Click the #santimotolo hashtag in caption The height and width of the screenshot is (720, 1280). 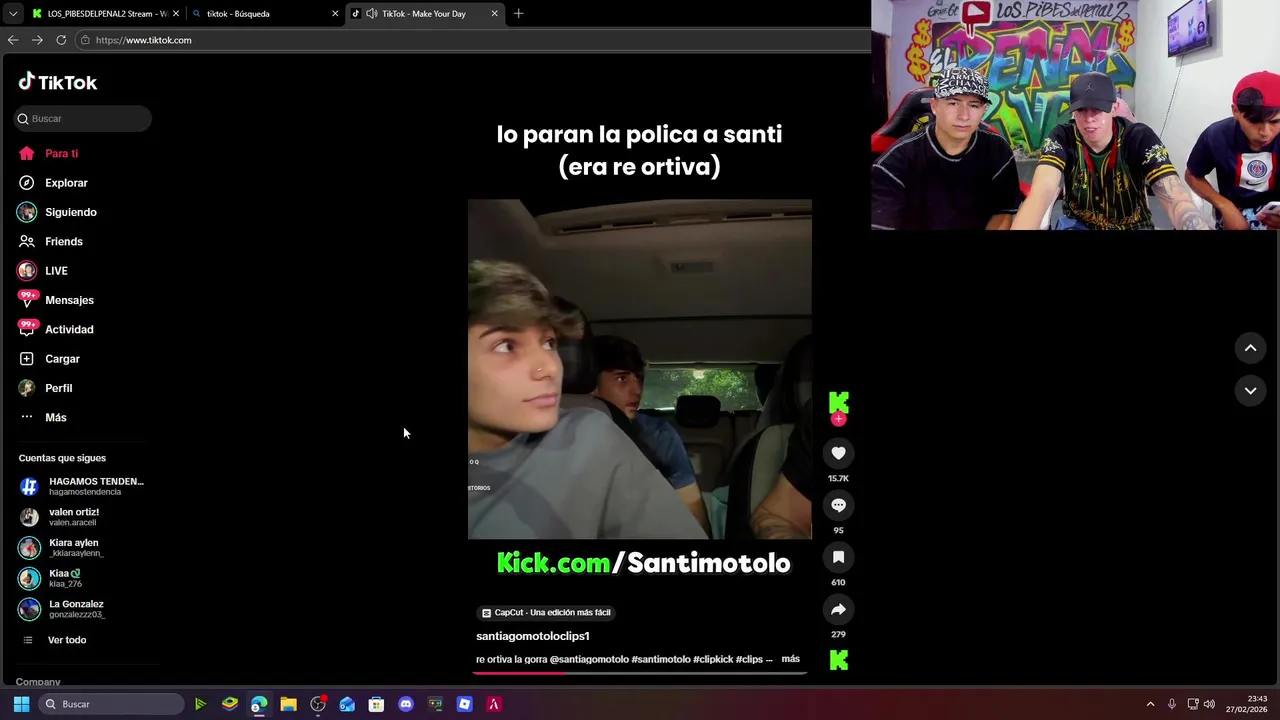[661, 659]
